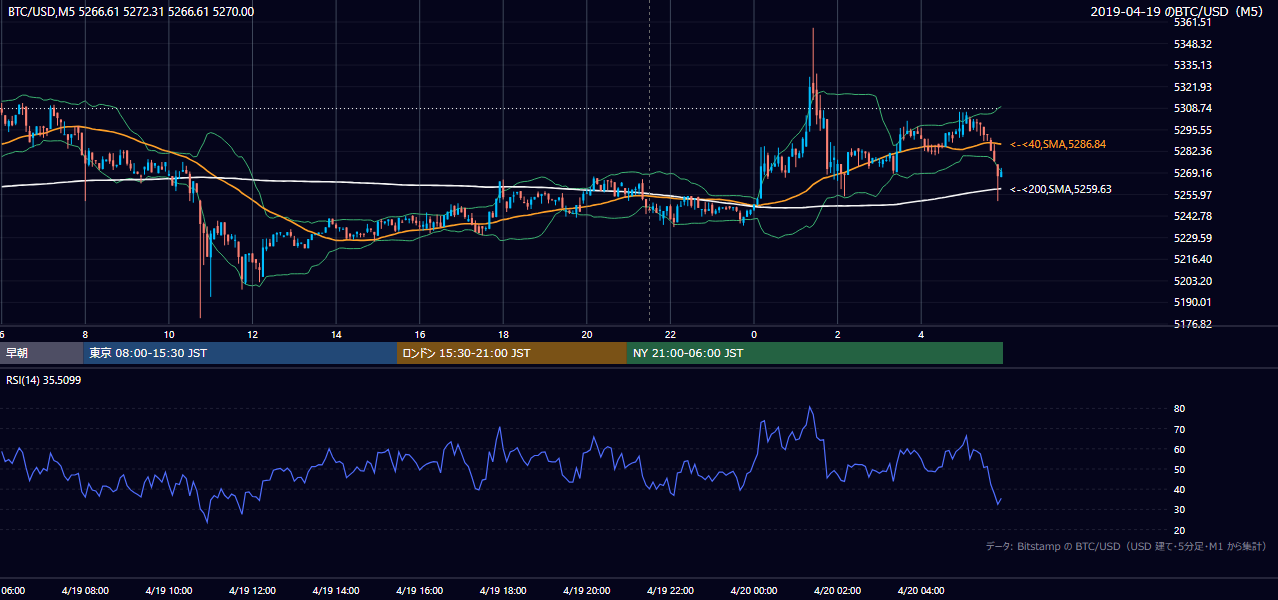
Task: Click the Bitstamp data source credit text
Action: click(1126, 546)
